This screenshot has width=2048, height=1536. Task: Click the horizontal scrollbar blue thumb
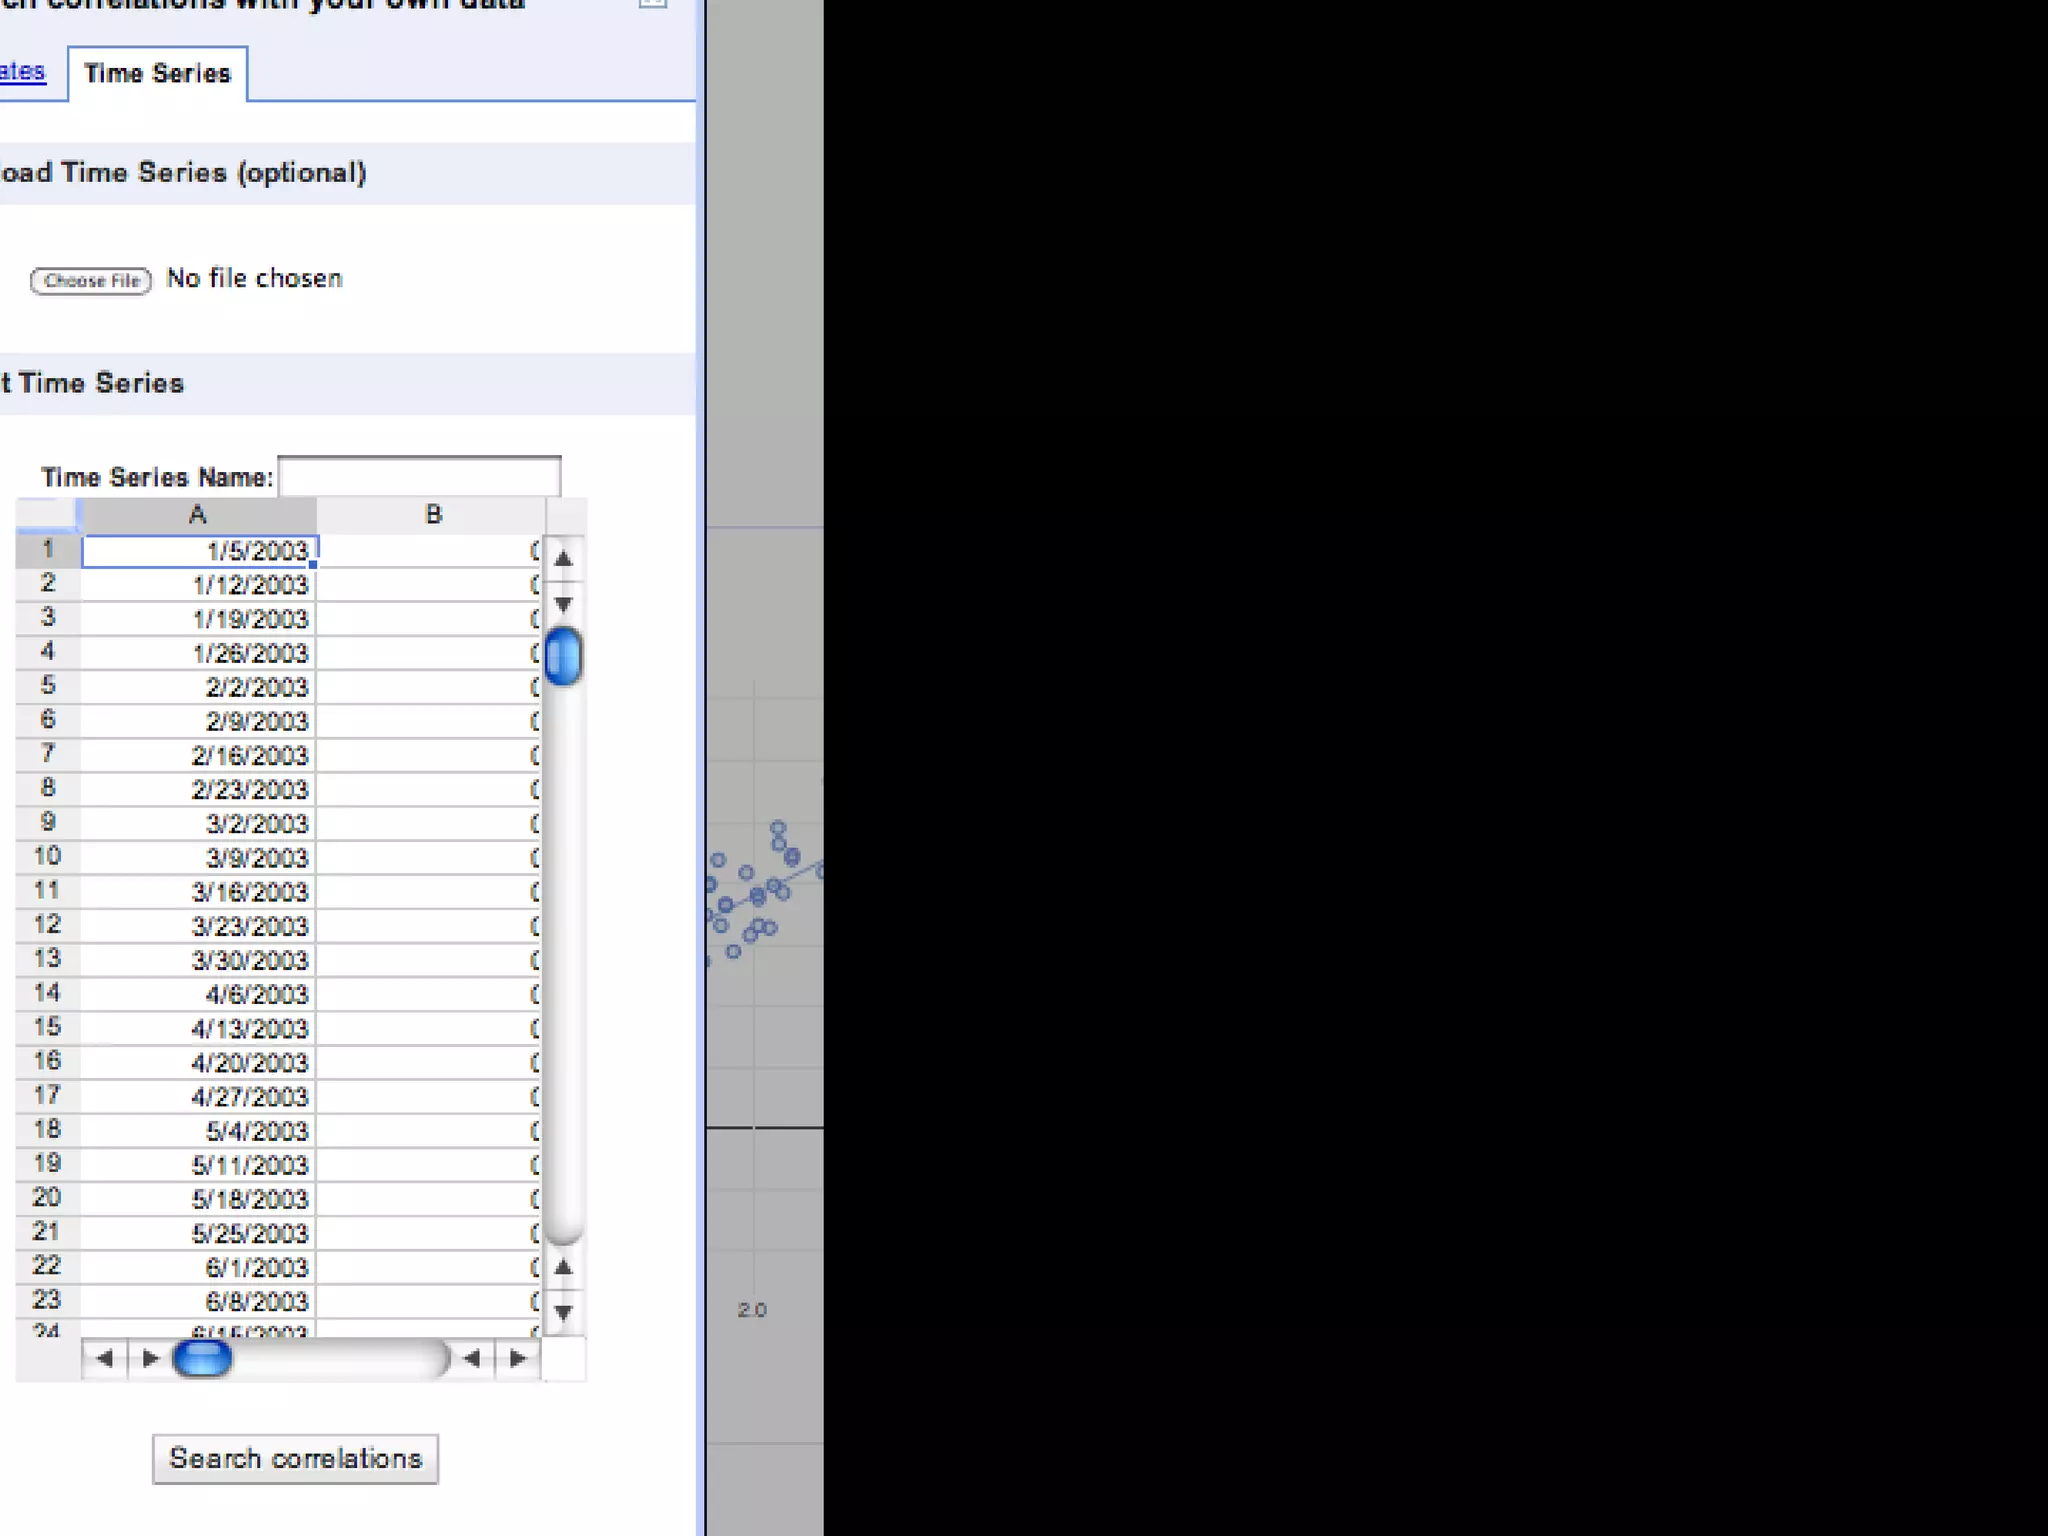pos(202,1358)
